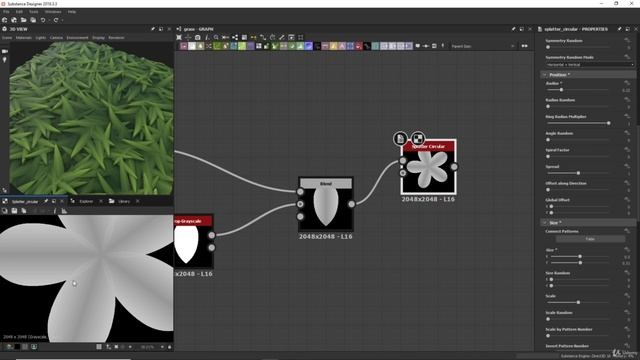Click the info icon in 2D view toolbar

coord(55,211)
